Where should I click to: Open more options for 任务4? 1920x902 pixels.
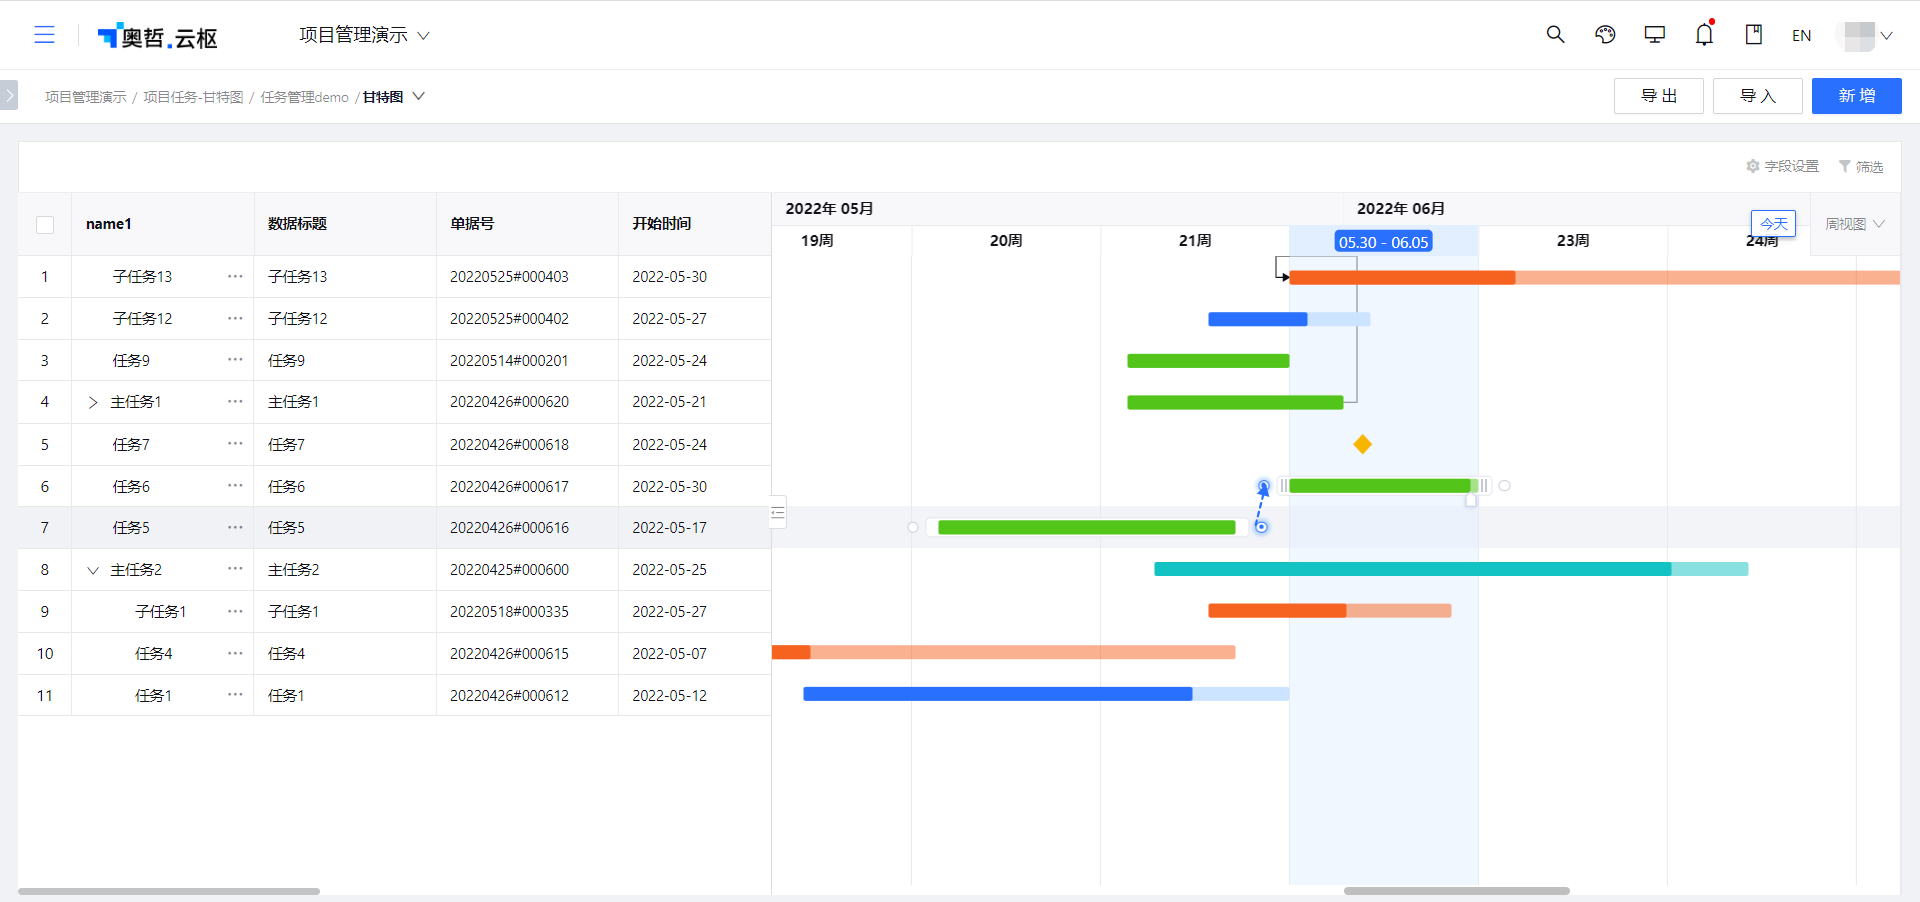click(x=235, y=653)
